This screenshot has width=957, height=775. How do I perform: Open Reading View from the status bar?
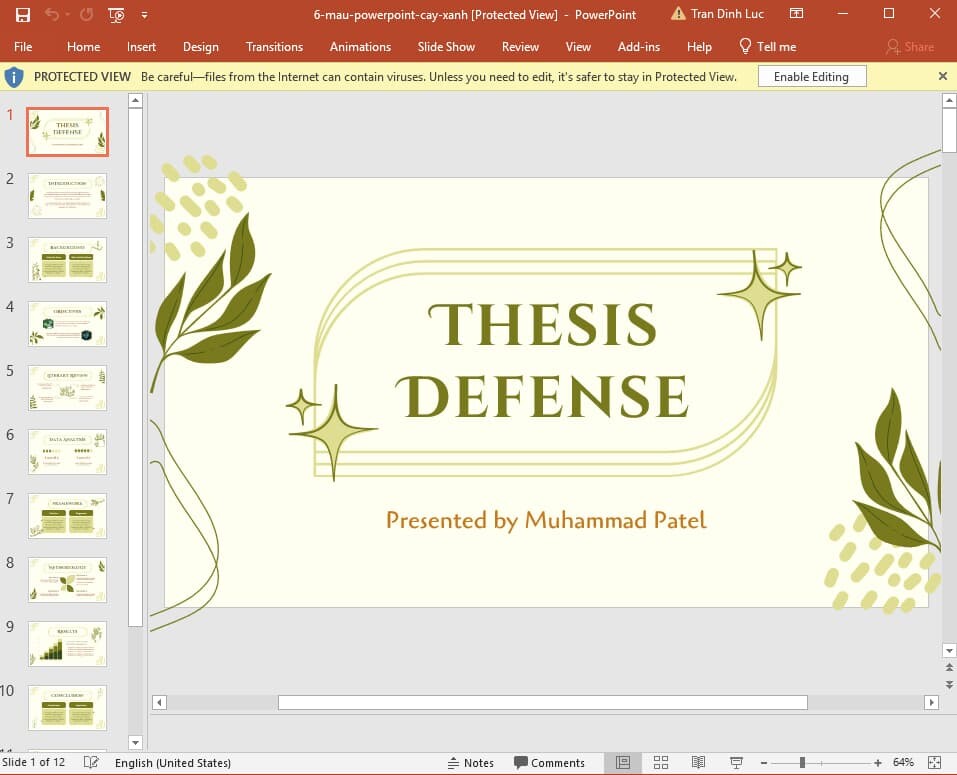[x=699, y=762]
